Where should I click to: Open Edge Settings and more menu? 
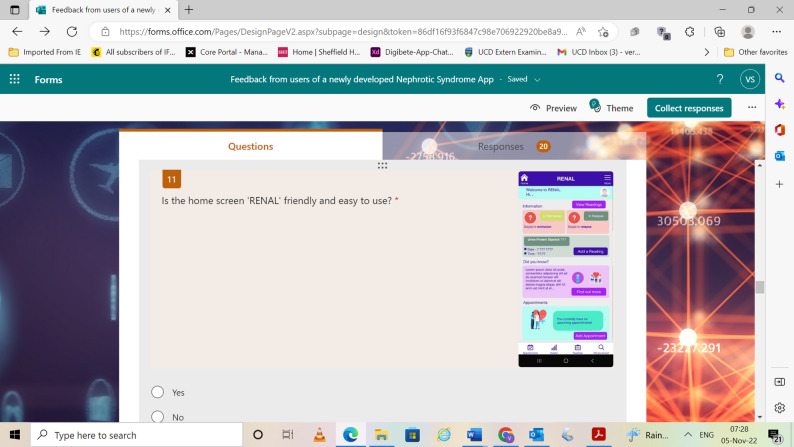(776, 31)
